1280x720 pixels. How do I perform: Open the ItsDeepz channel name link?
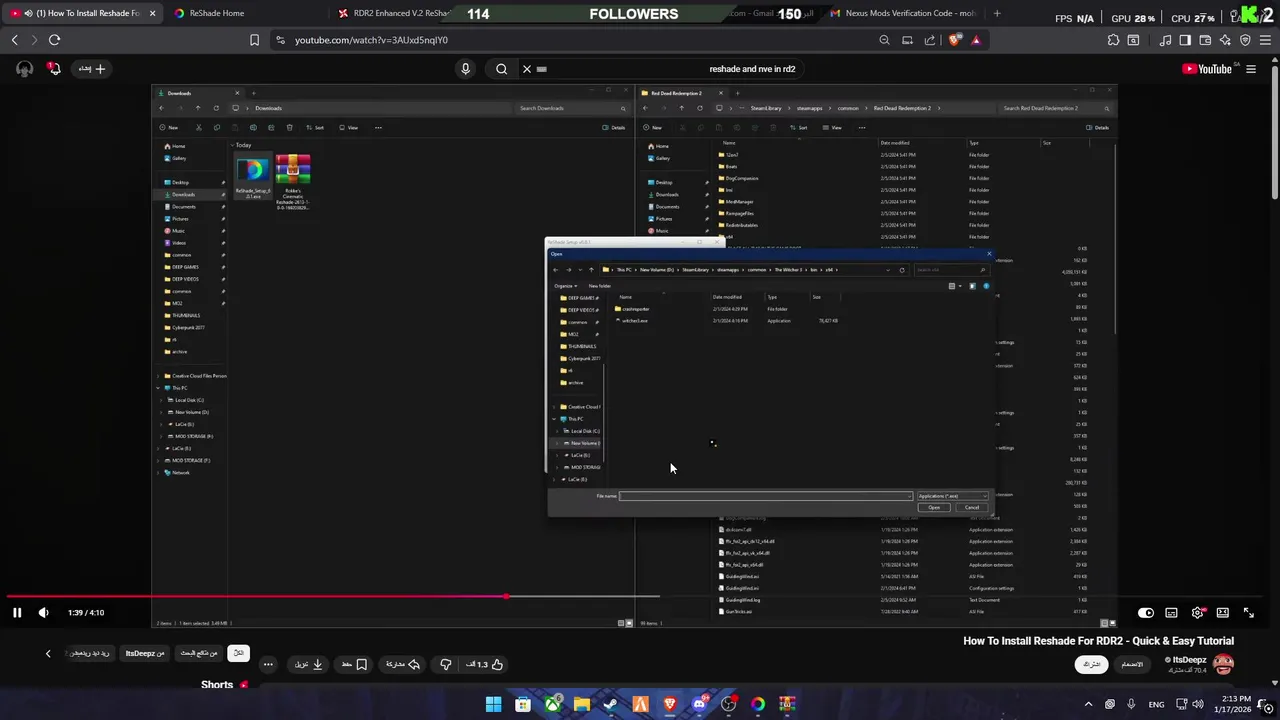click(1190, 660)
